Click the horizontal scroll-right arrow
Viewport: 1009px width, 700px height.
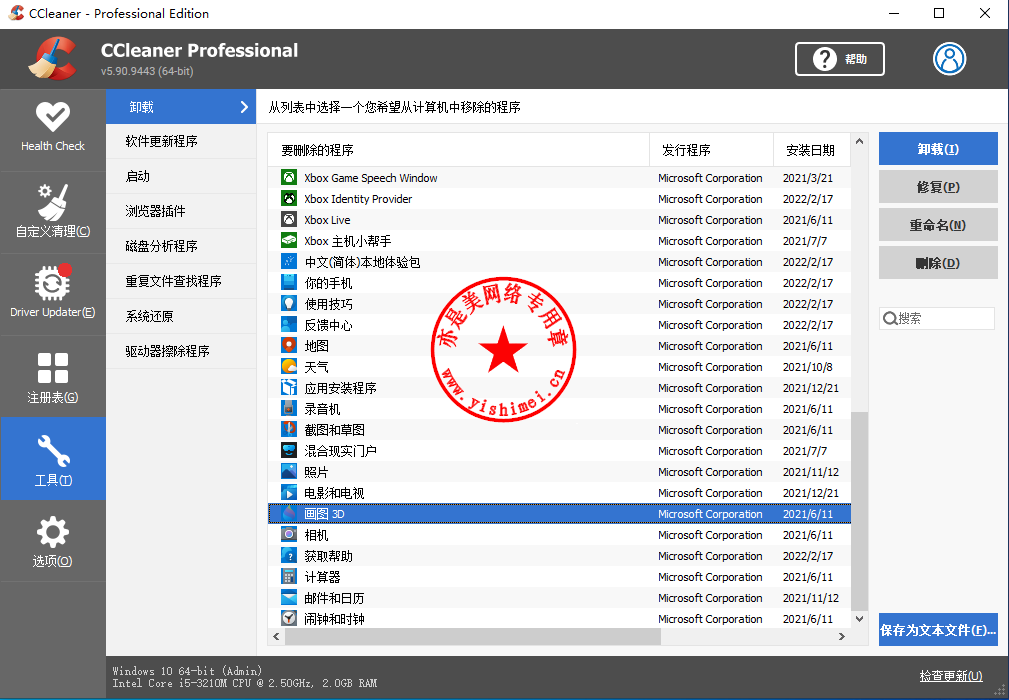[842, 636]
